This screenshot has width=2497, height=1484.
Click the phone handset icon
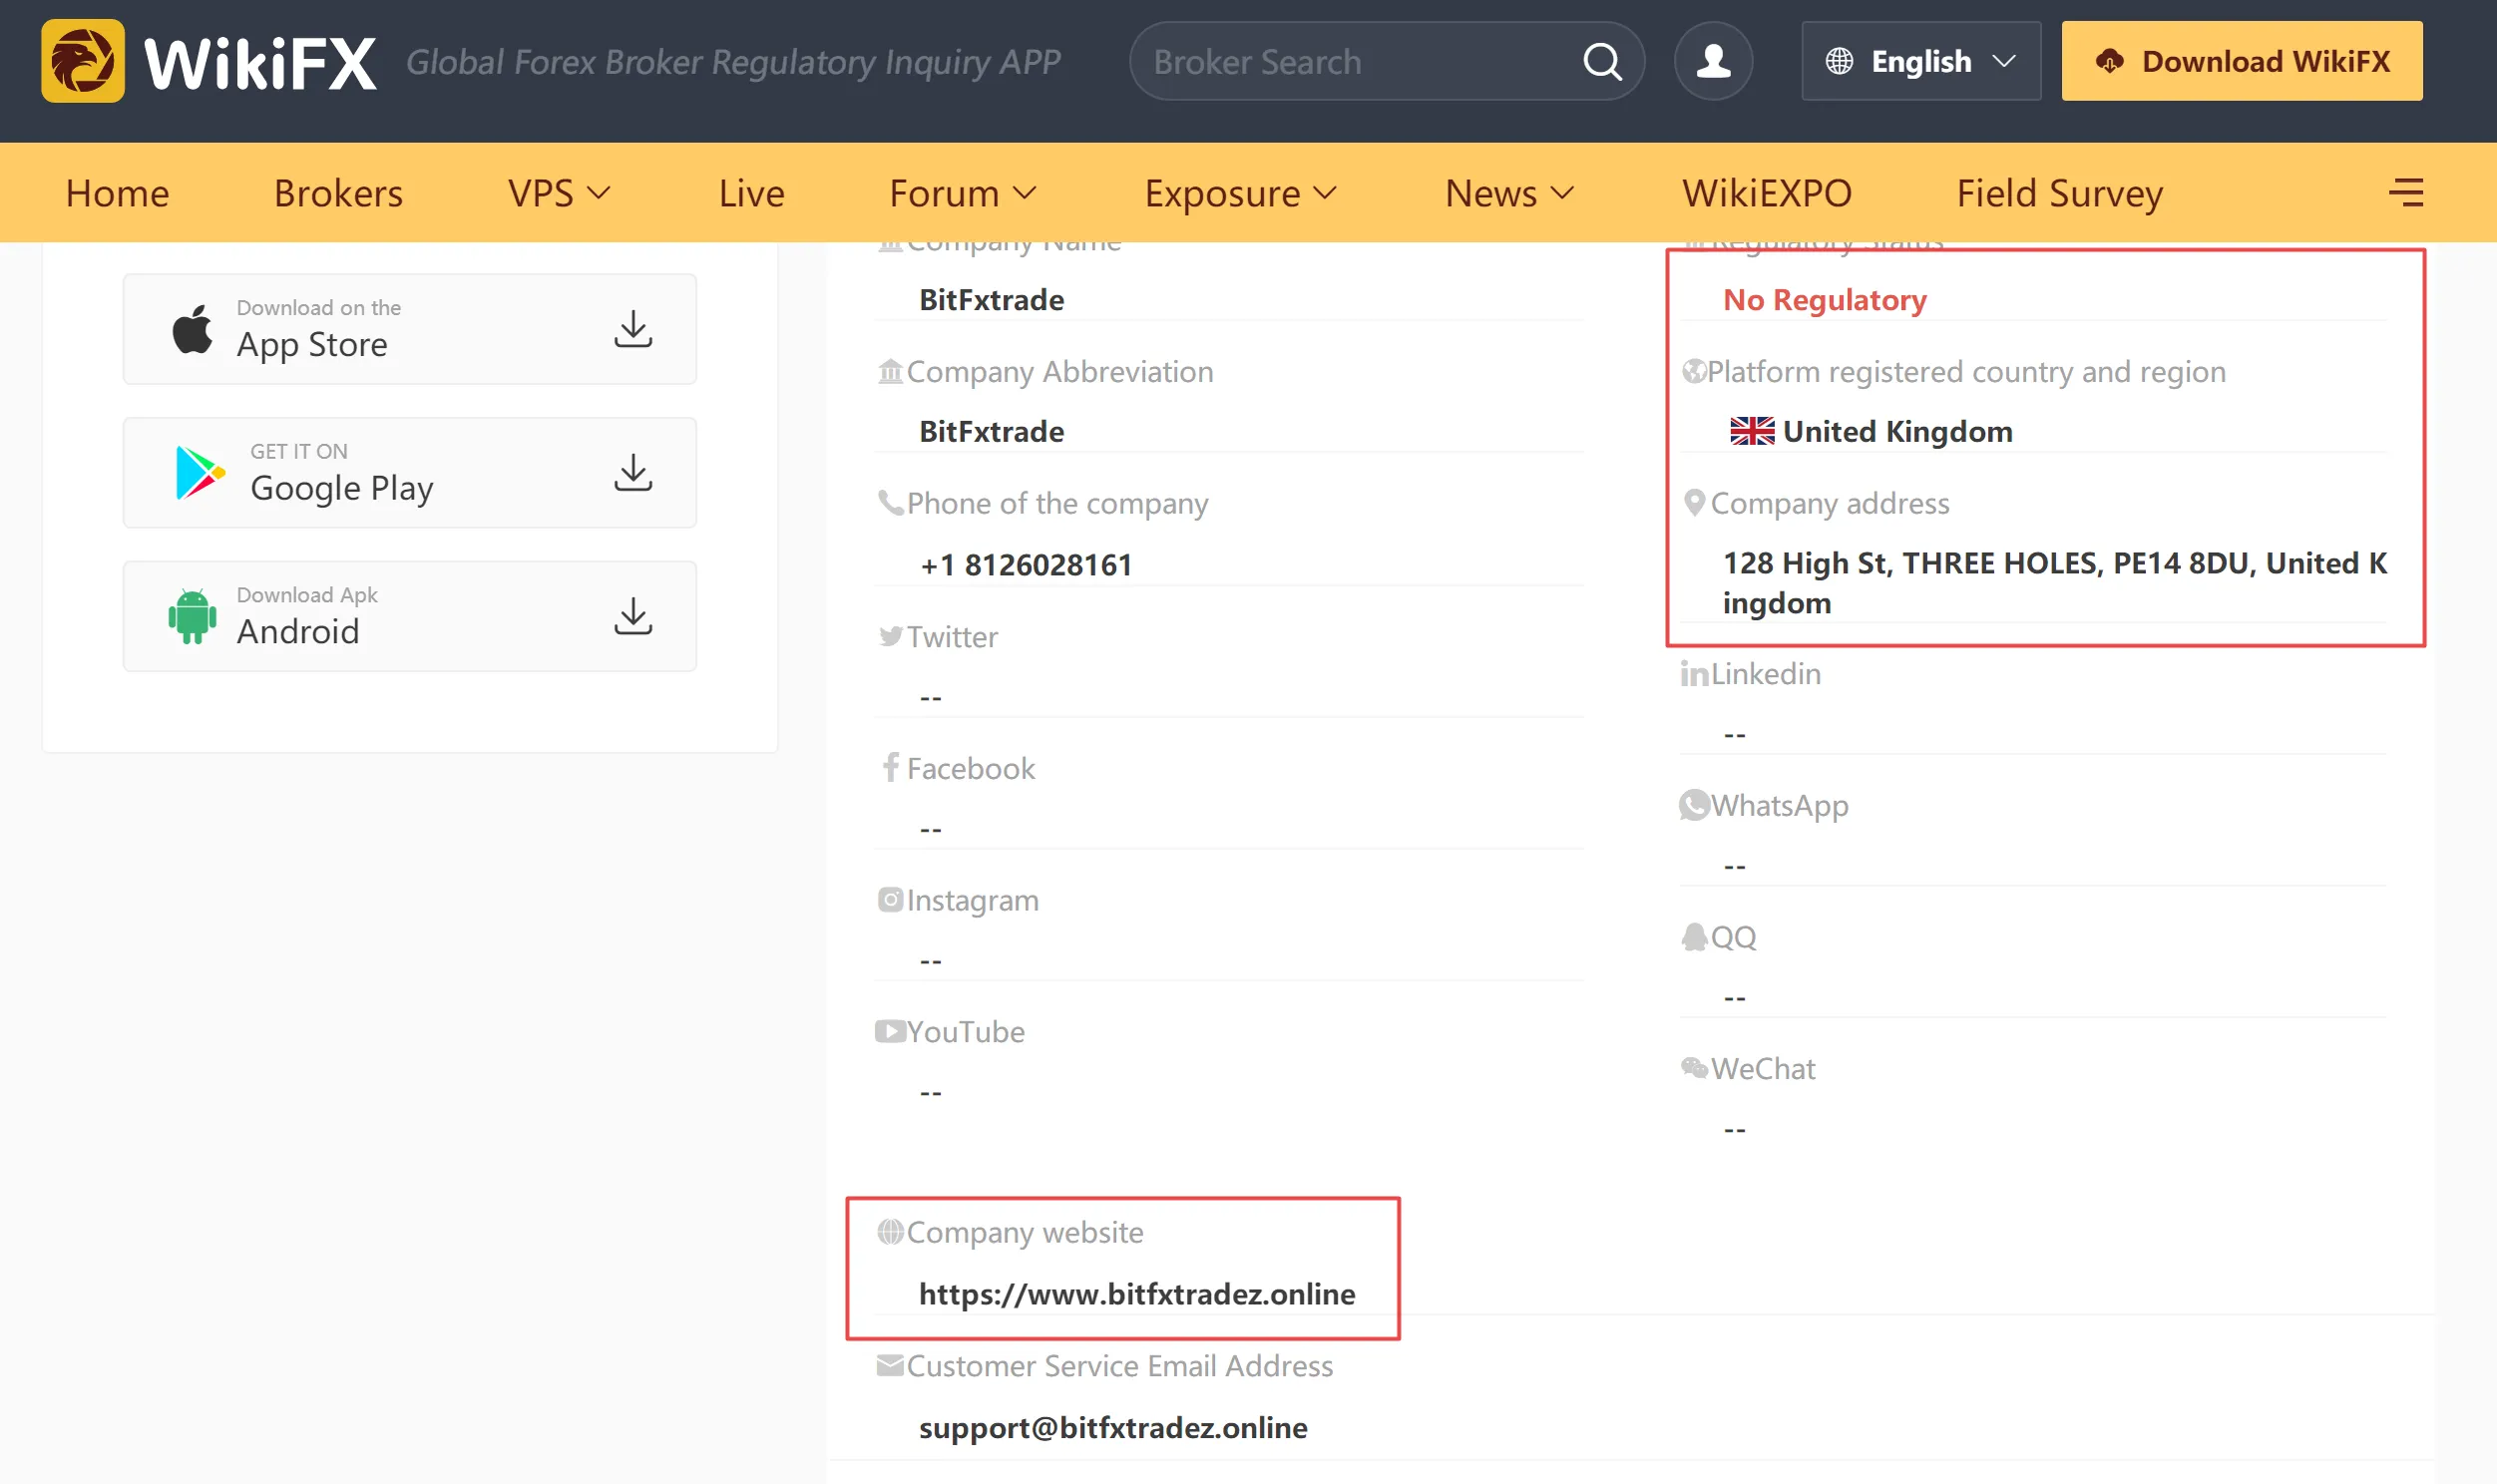tap(890, 502)
